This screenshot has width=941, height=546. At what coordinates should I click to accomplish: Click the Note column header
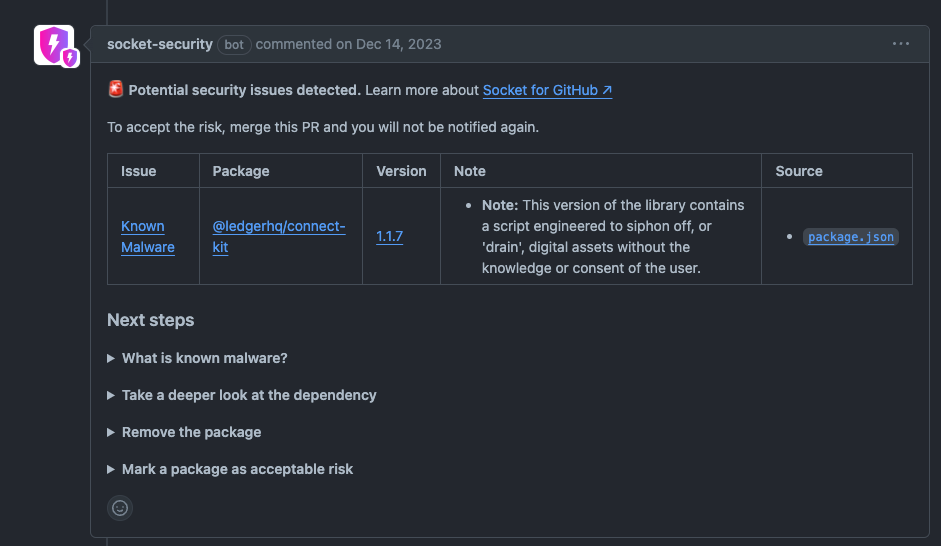pyautogui.click(x=470, y=171)
